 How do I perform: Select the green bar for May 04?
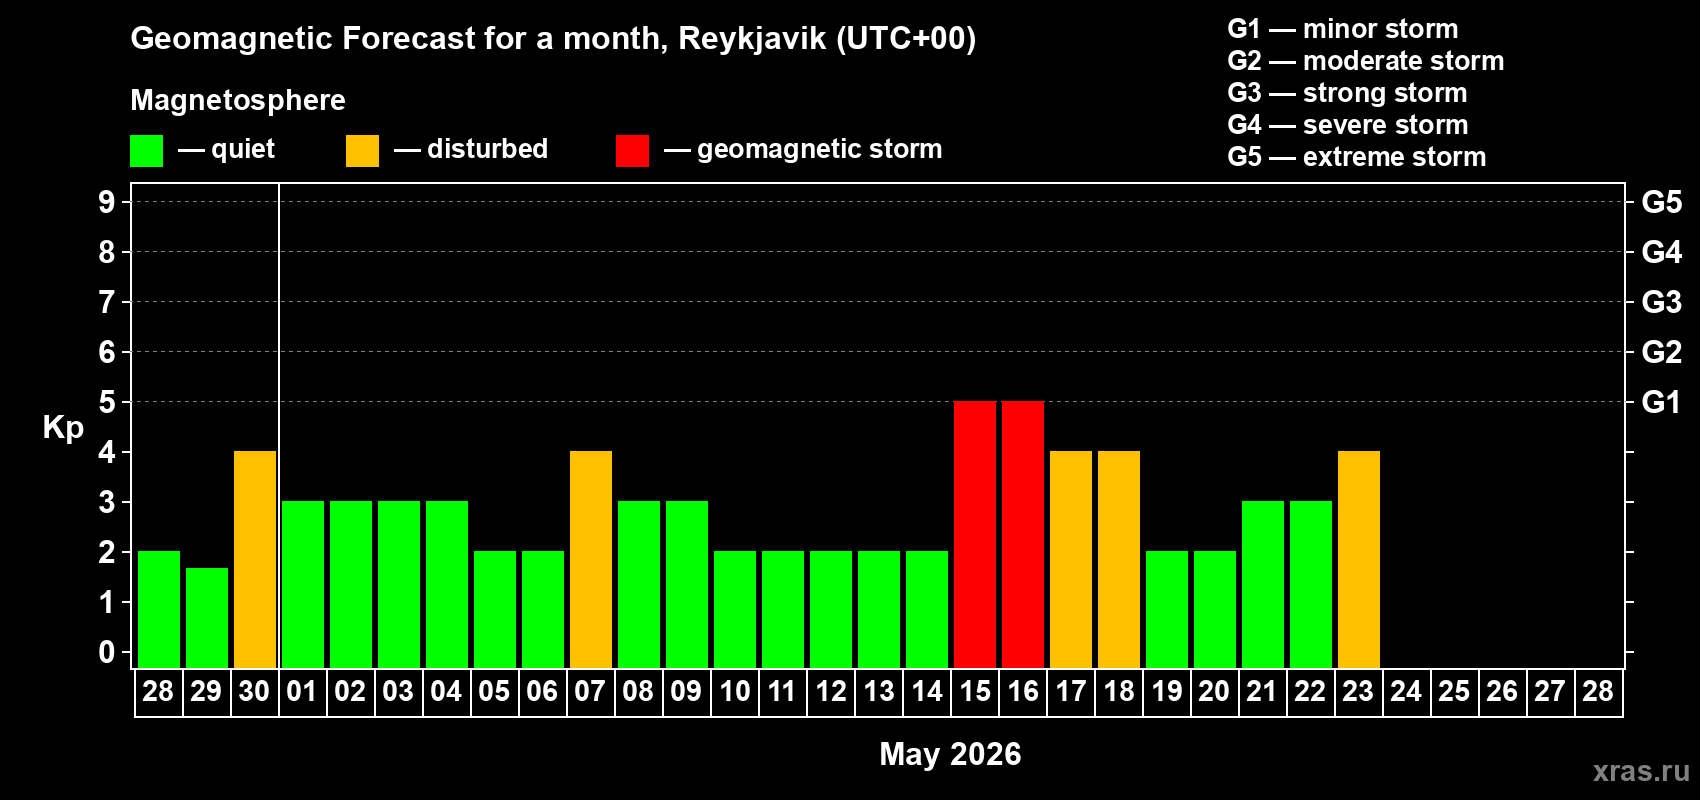[447, 584]
